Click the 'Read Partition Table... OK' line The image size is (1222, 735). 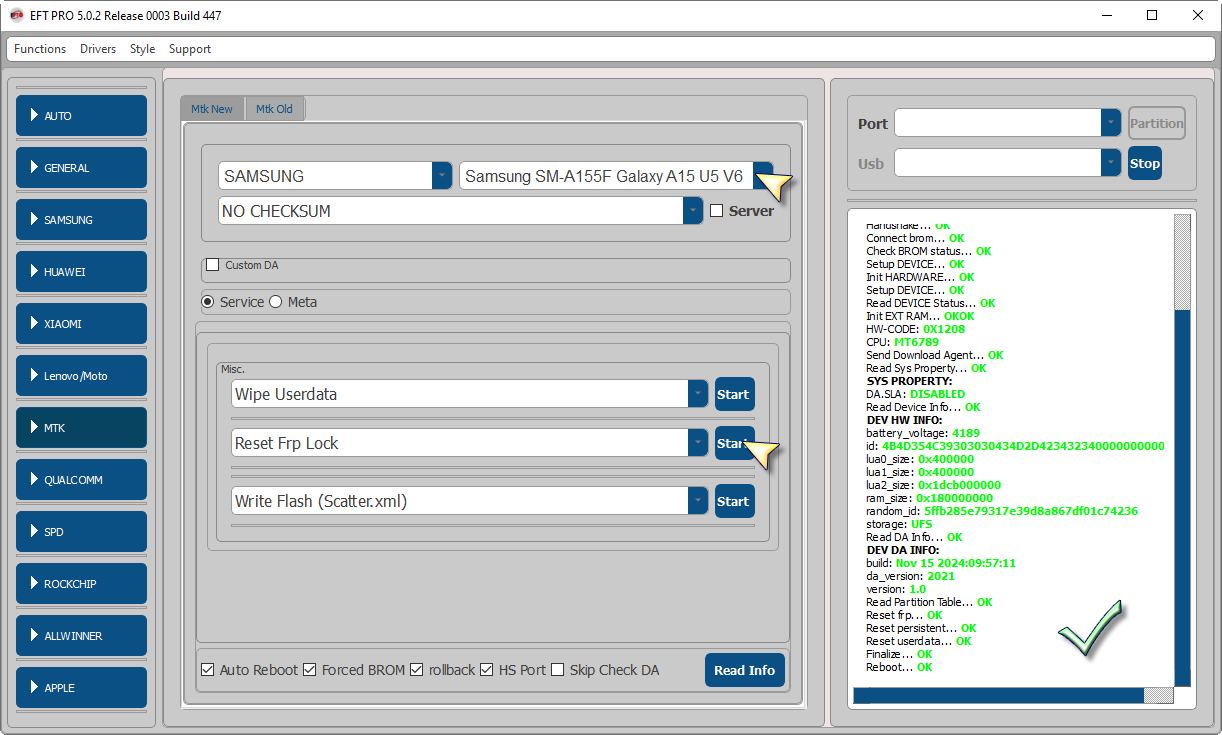[929, 602]
